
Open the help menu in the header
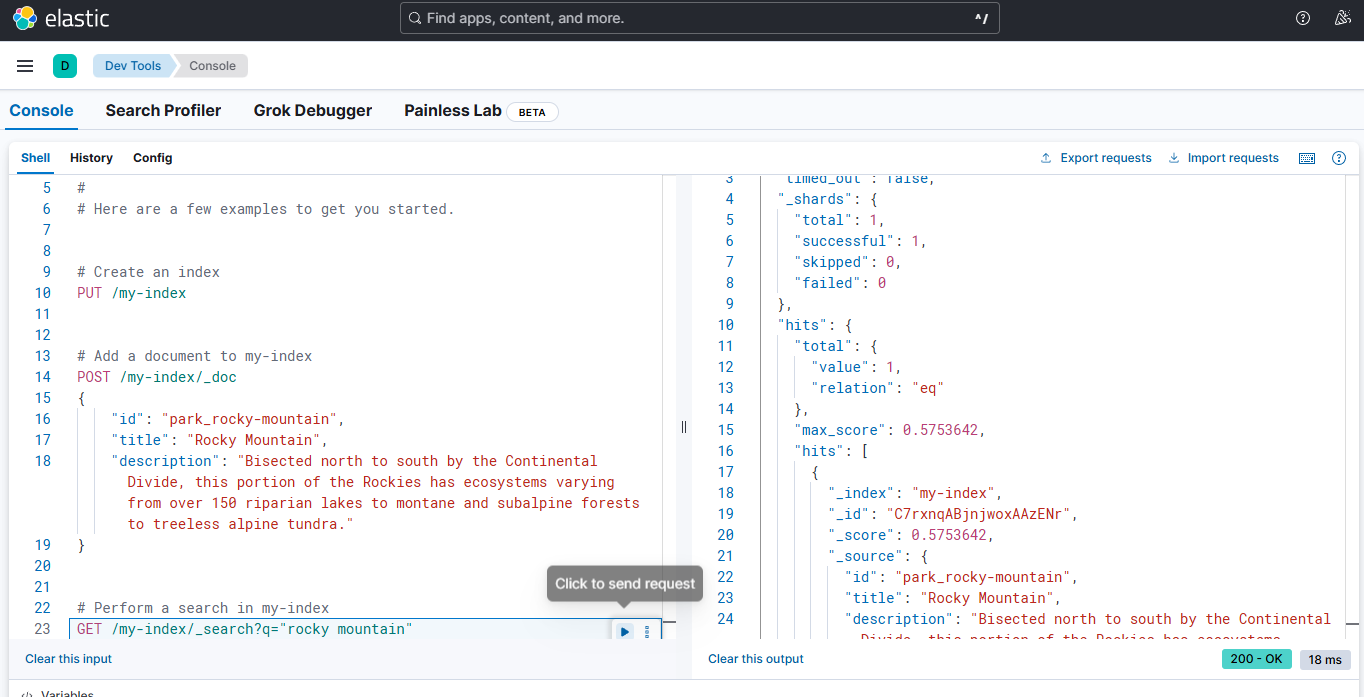click(x=1303, y=18)
